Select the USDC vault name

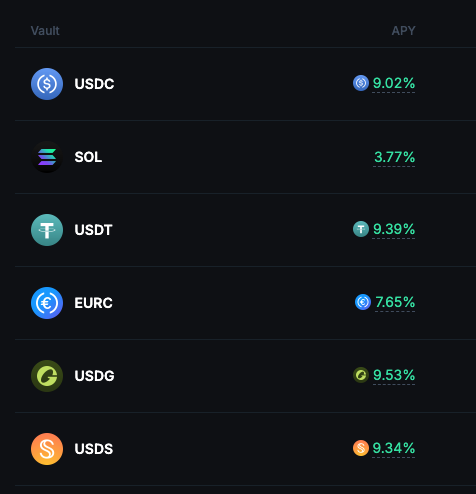[x=94, y=84]
